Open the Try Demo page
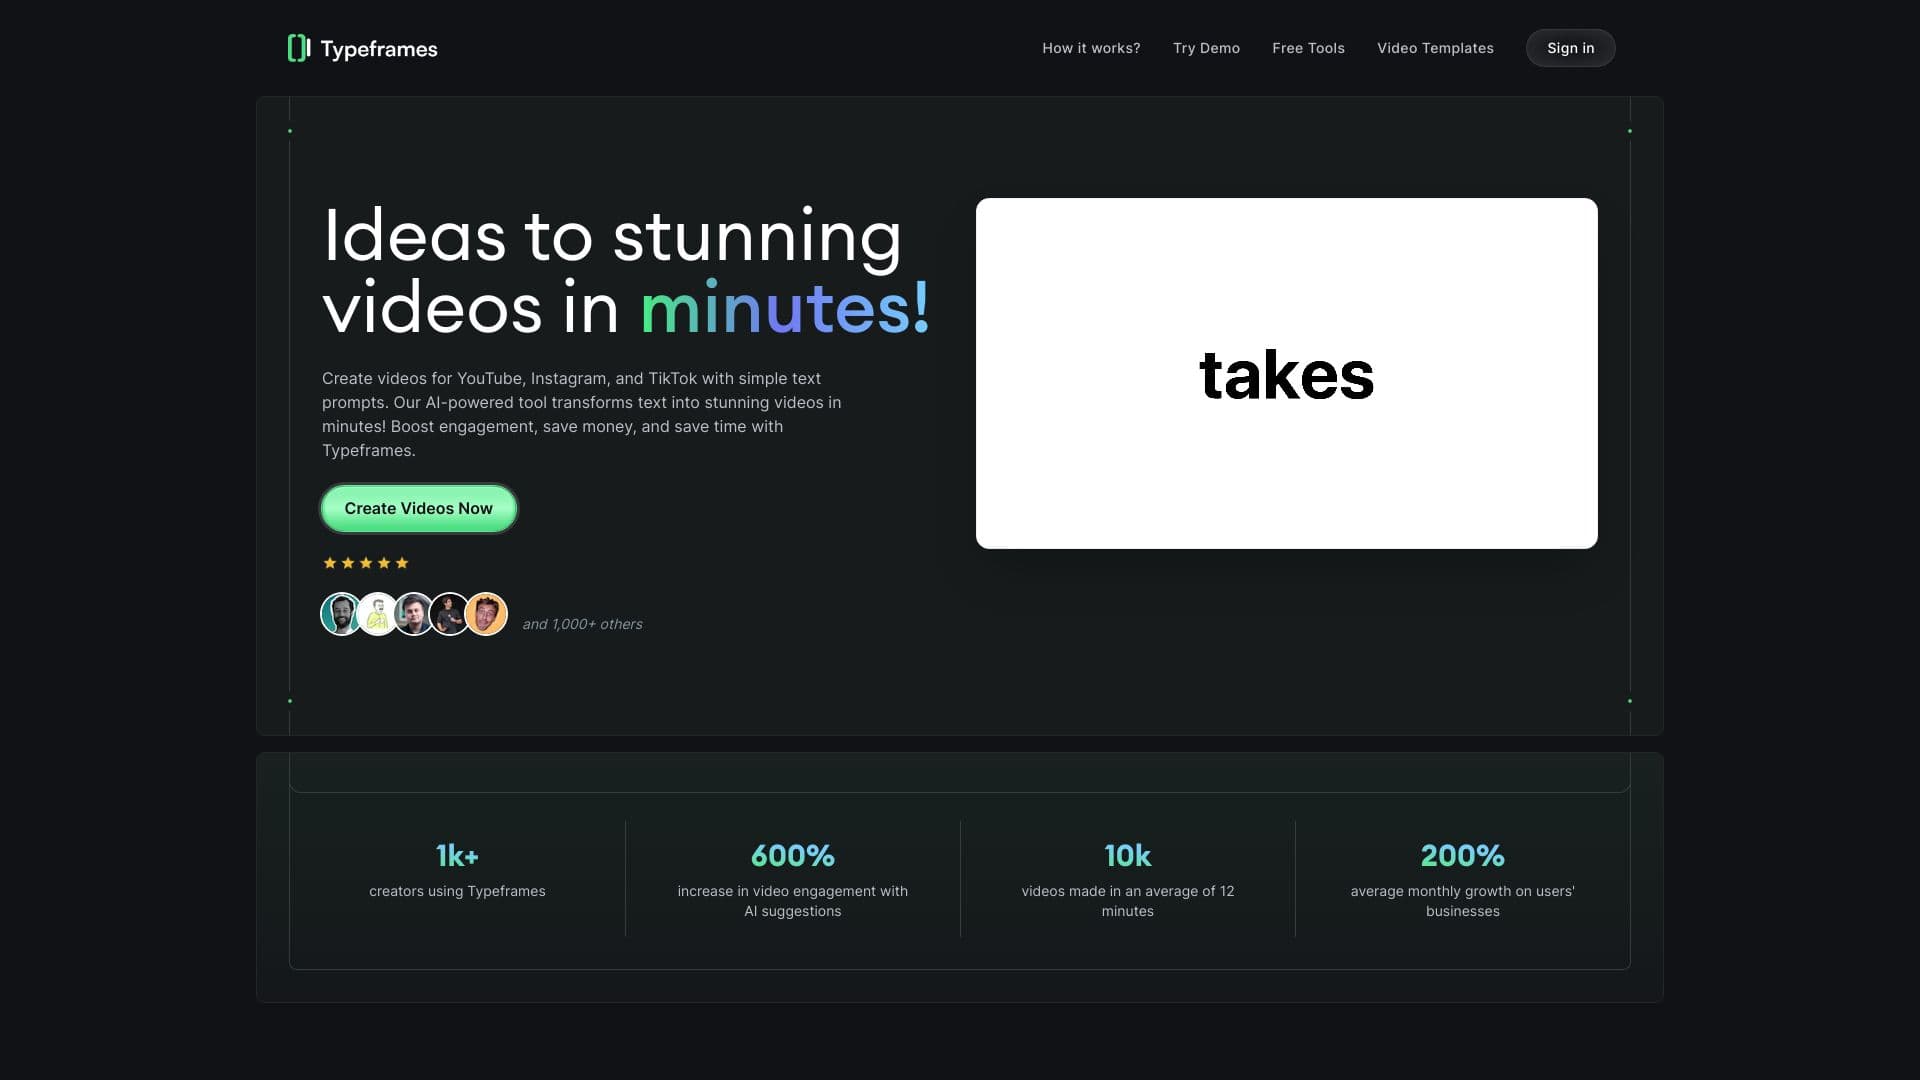1920x1080 pixels. (x=1206, y=47)
